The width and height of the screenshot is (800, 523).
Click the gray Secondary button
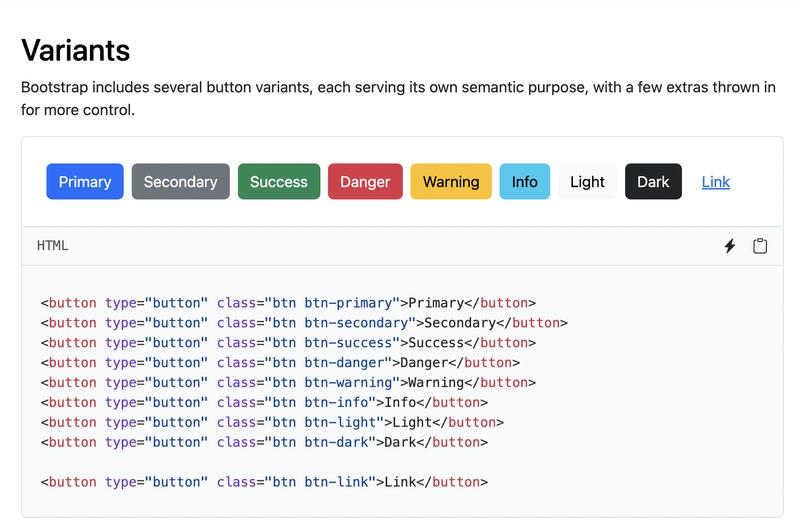click(x=181, y=182)
